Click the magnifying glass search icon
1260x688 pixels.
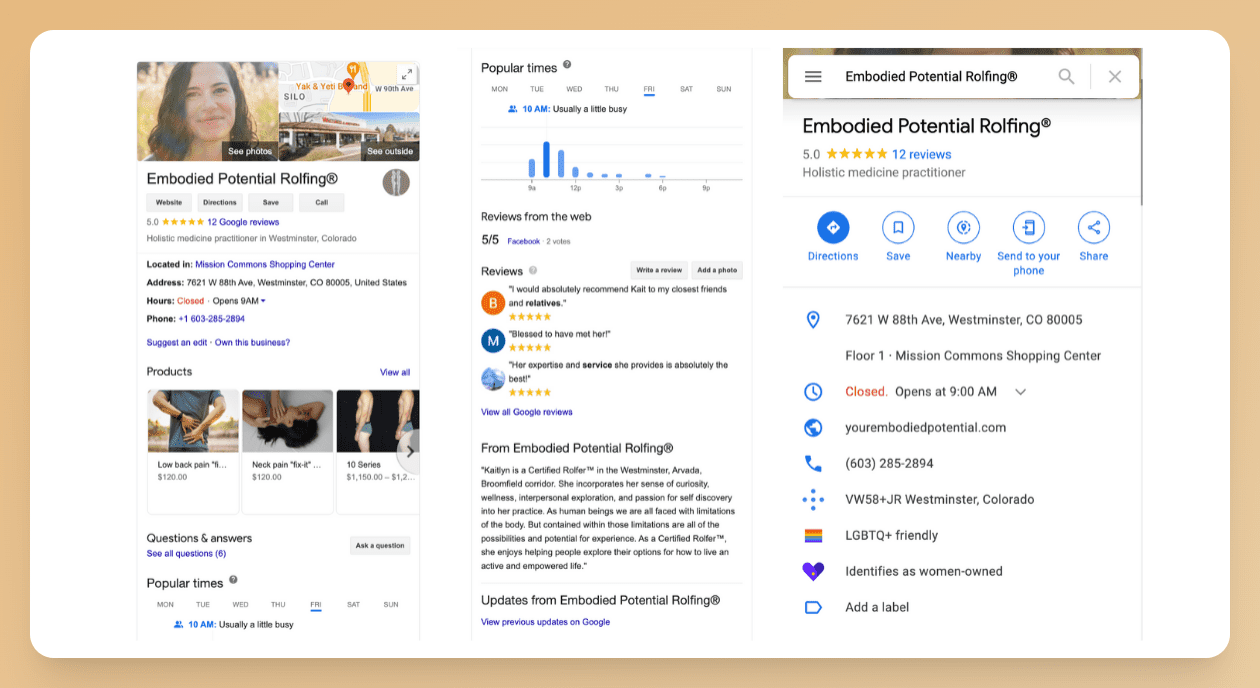1066,77
